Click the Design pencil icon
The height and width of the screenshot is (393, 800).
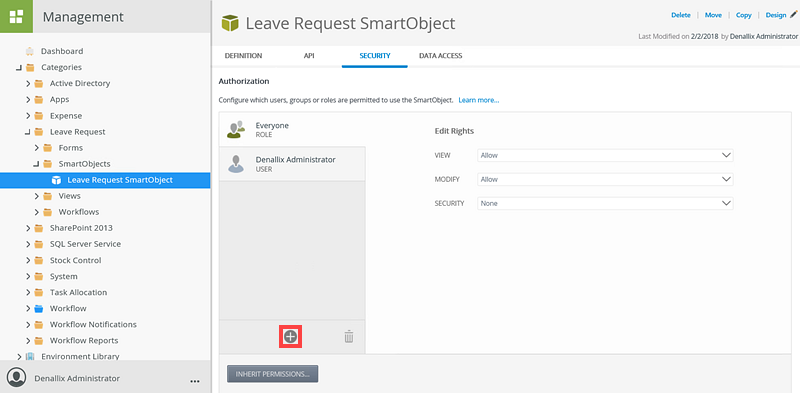click(793, 15)
